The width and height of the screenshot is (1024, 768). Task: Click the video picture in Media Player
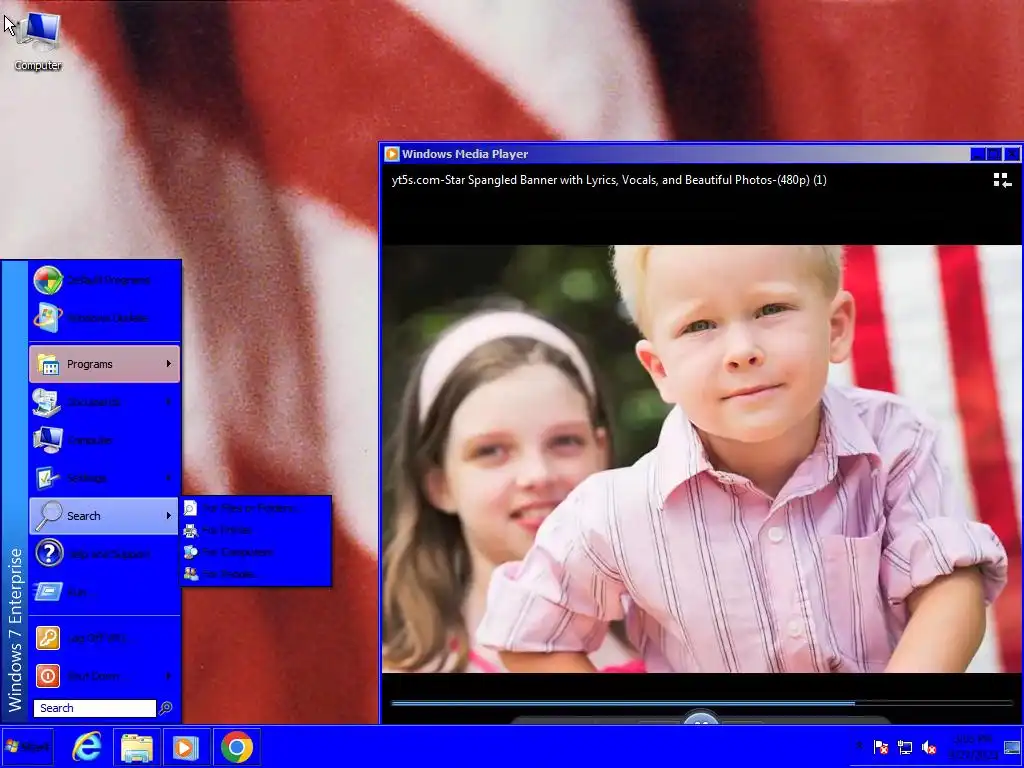(702, 458)
